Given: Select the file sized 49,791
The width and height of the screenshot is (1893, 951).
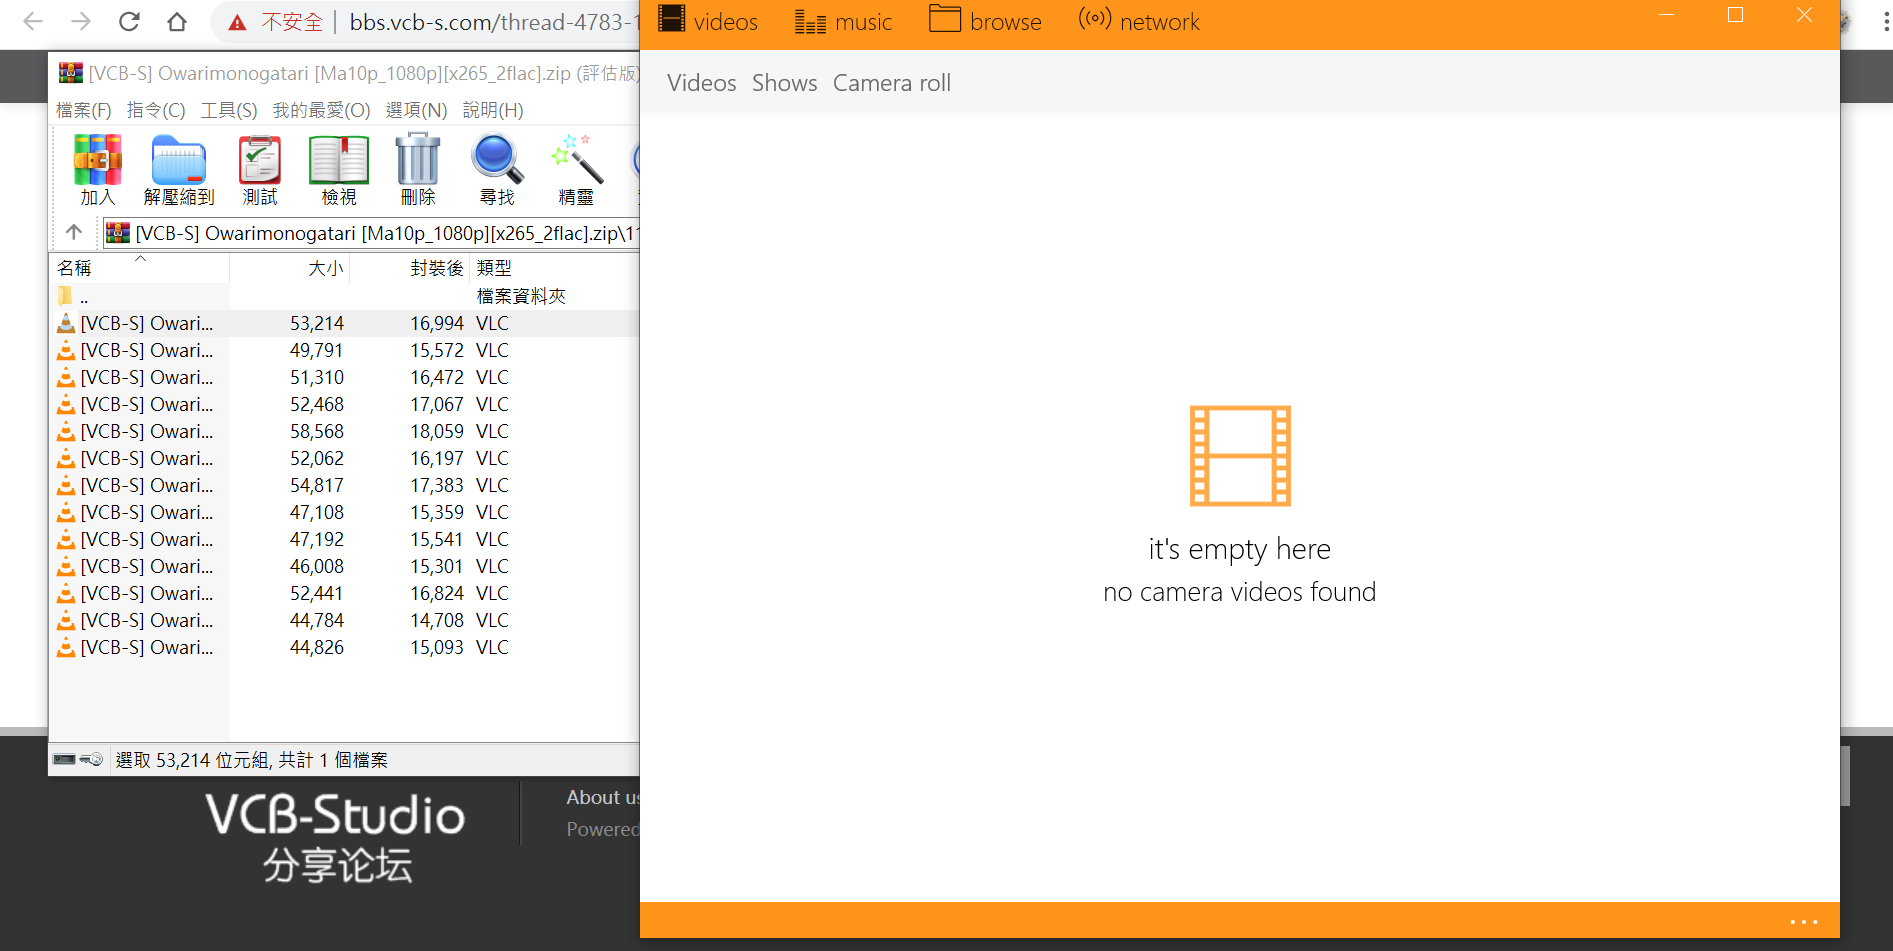Looking at the screenshot, I should pos(344,350).
